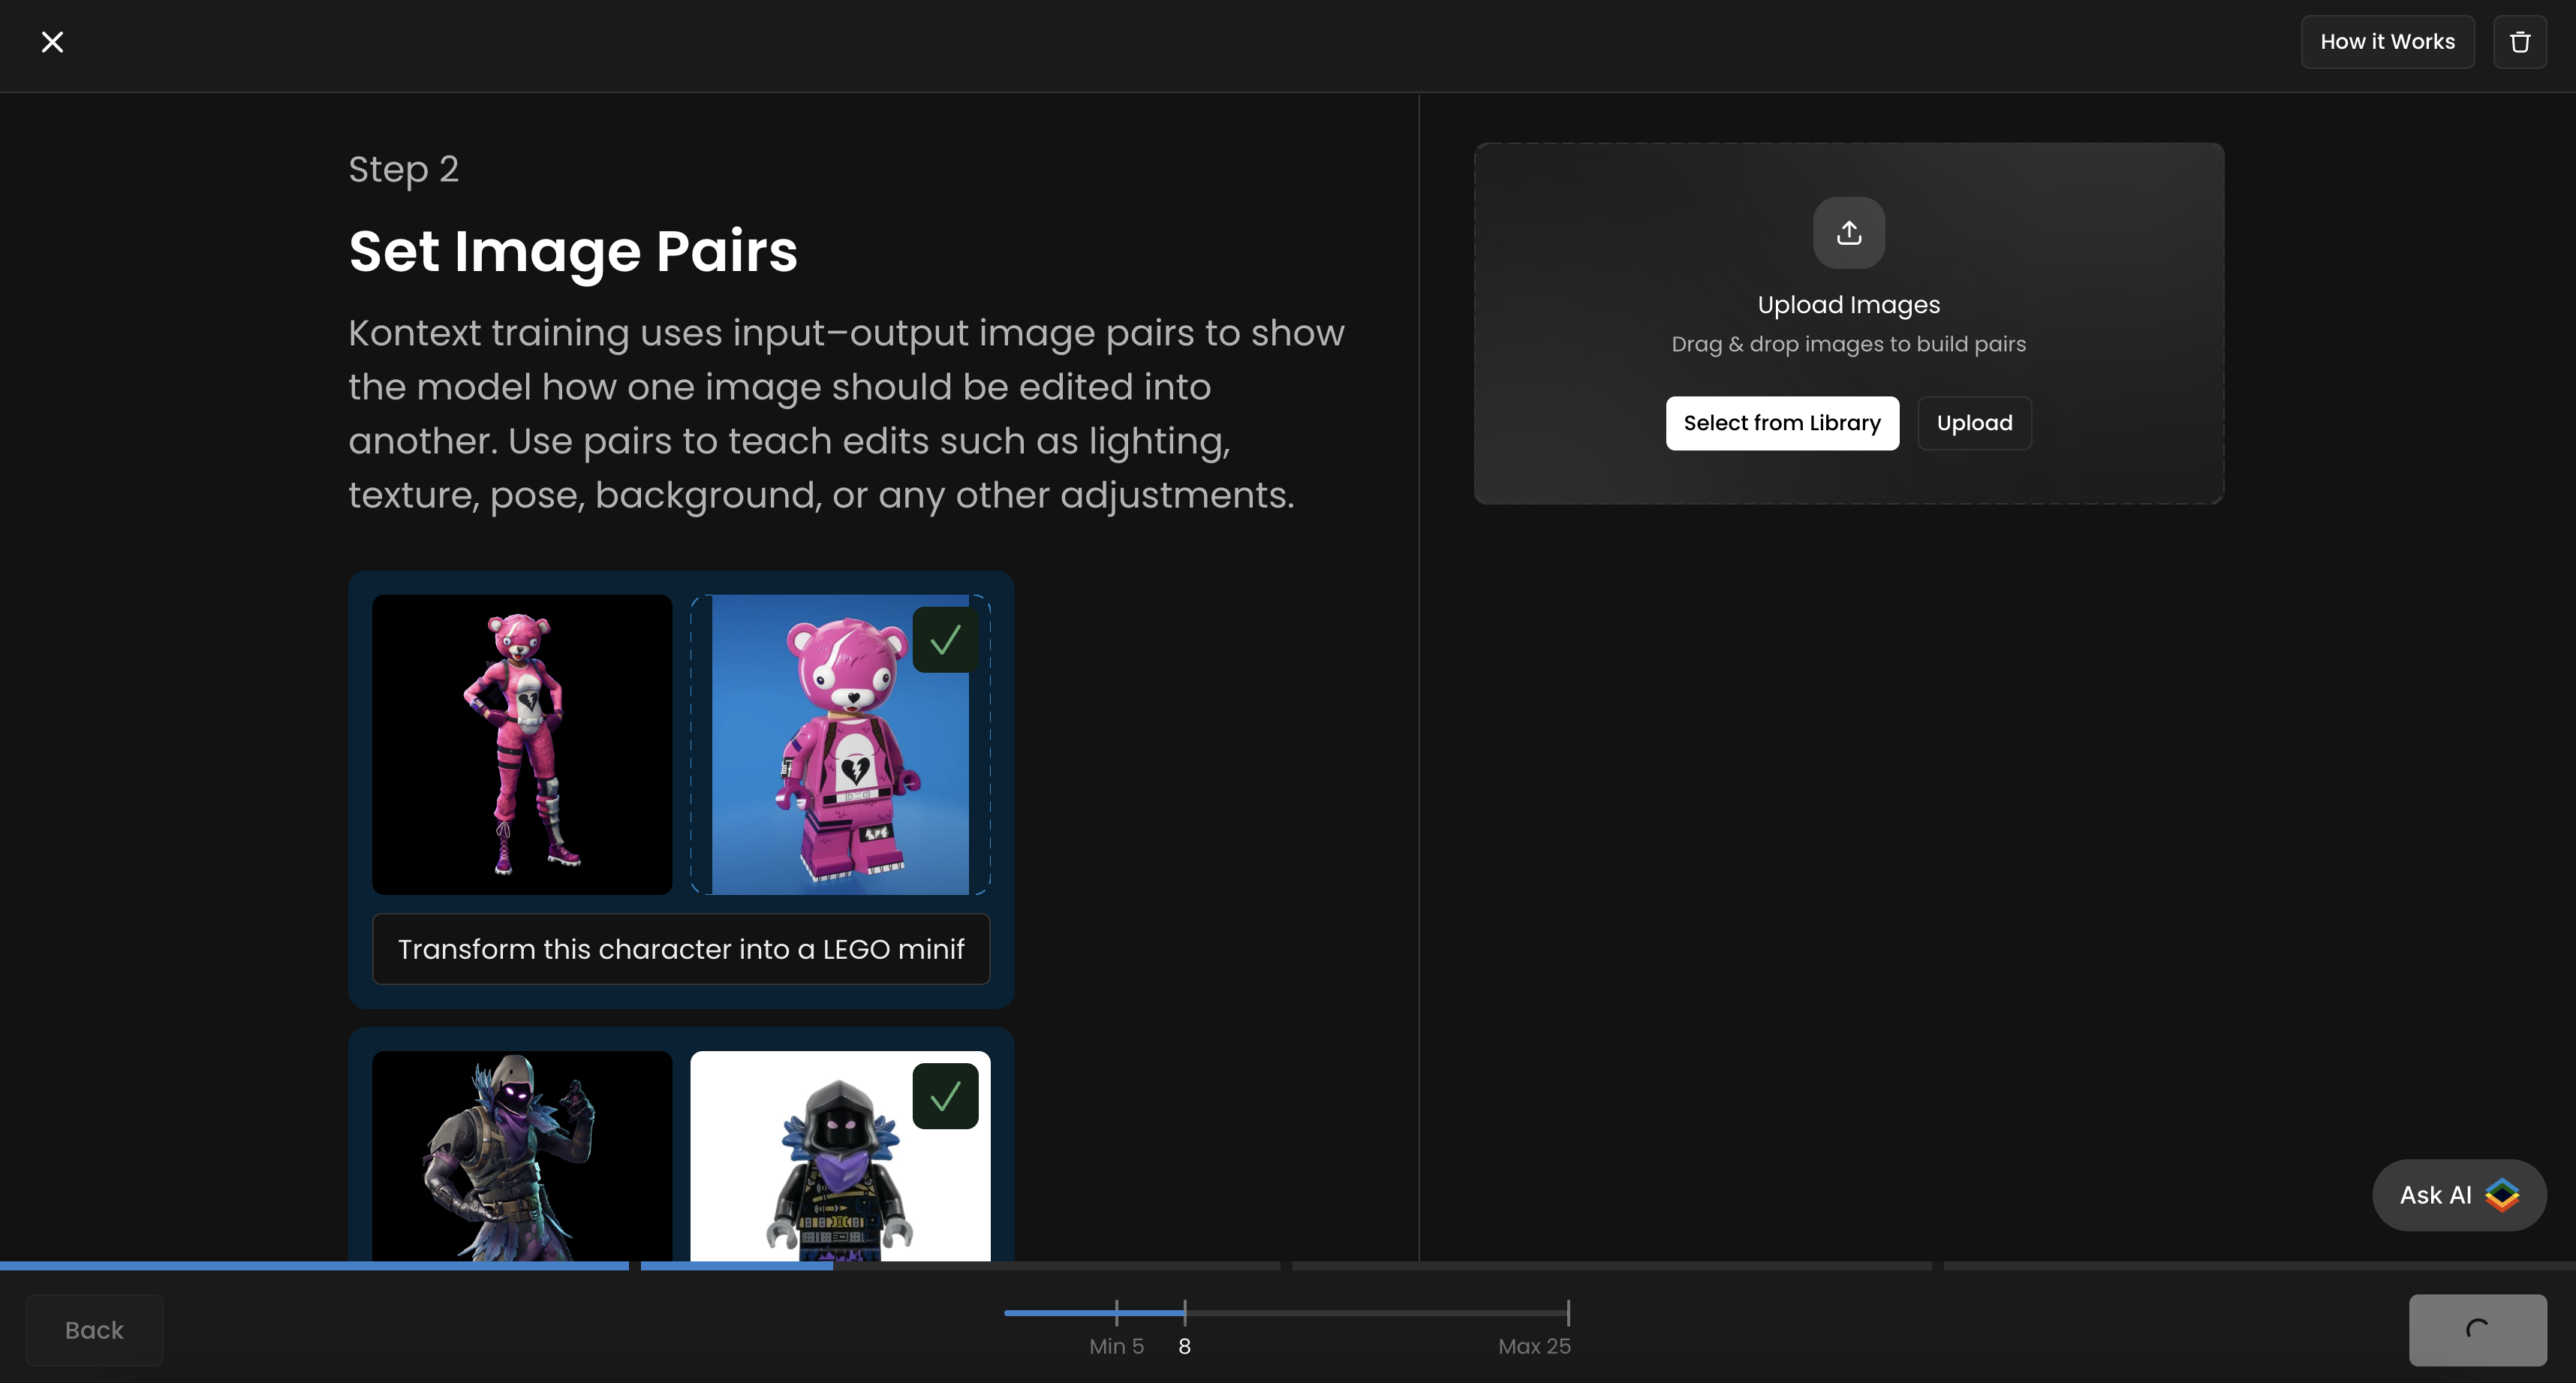The image size is (2576, 1383).
Task: Click the Upload Images drop zone
Action: coord(1848,323)
